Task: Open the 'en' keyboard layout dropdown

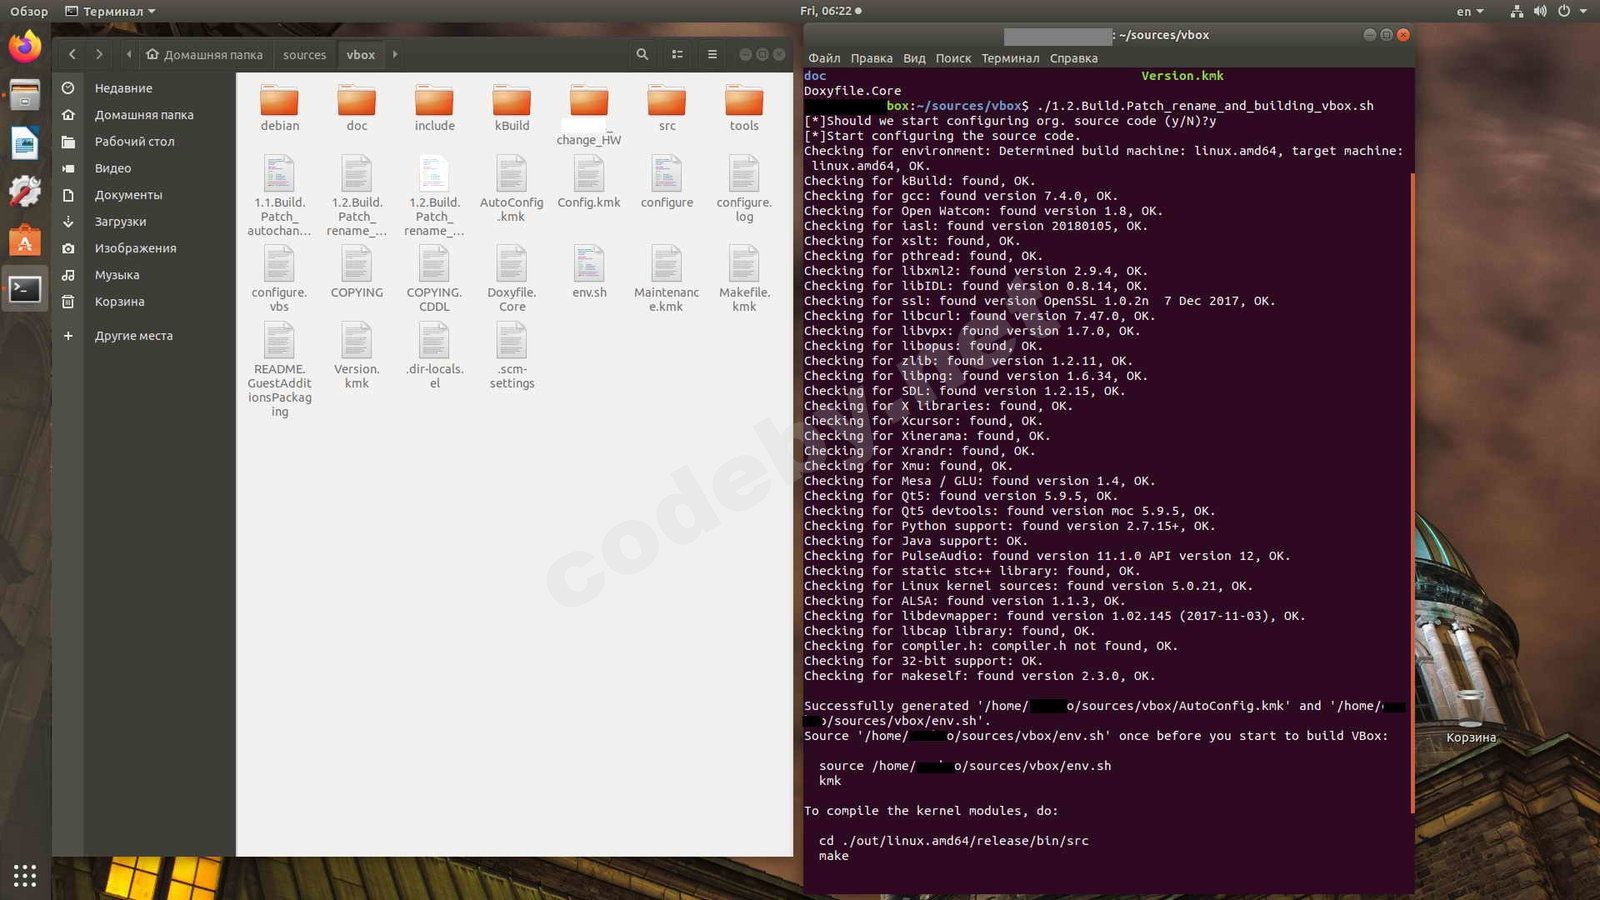Action: point(1468,11)
